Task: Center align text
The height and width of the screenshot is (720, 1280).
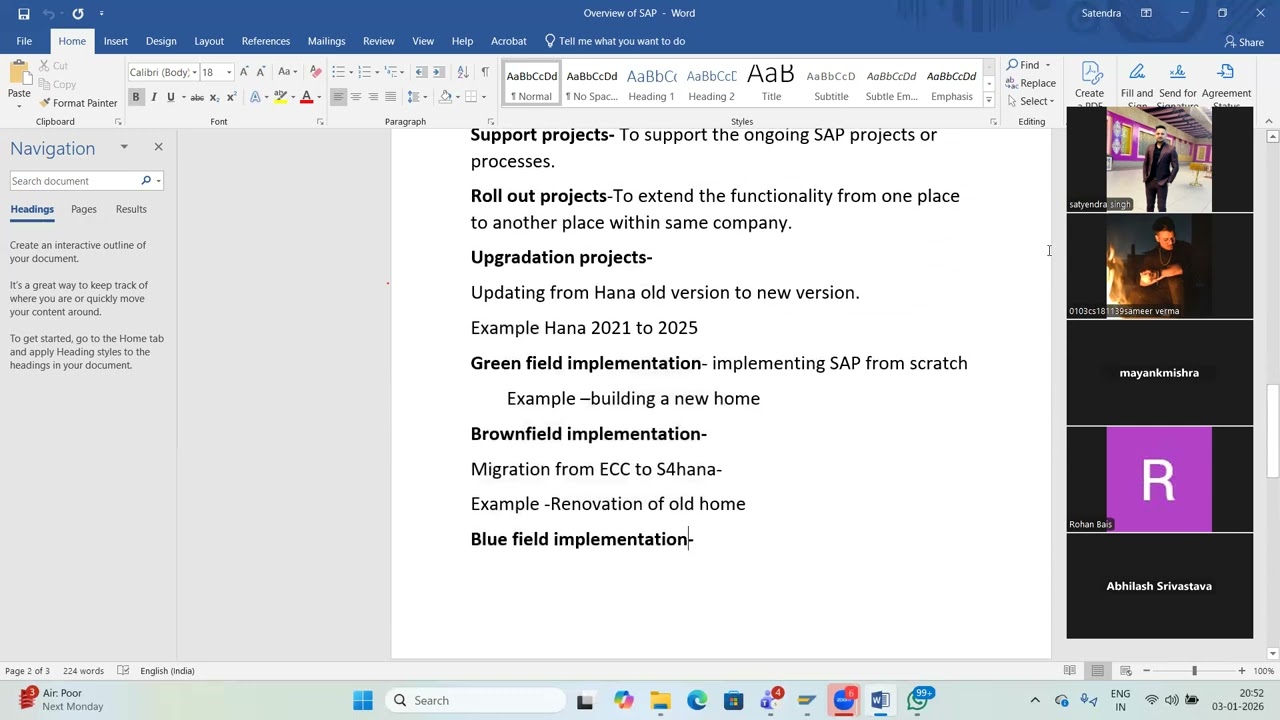Action: point(355,97)
